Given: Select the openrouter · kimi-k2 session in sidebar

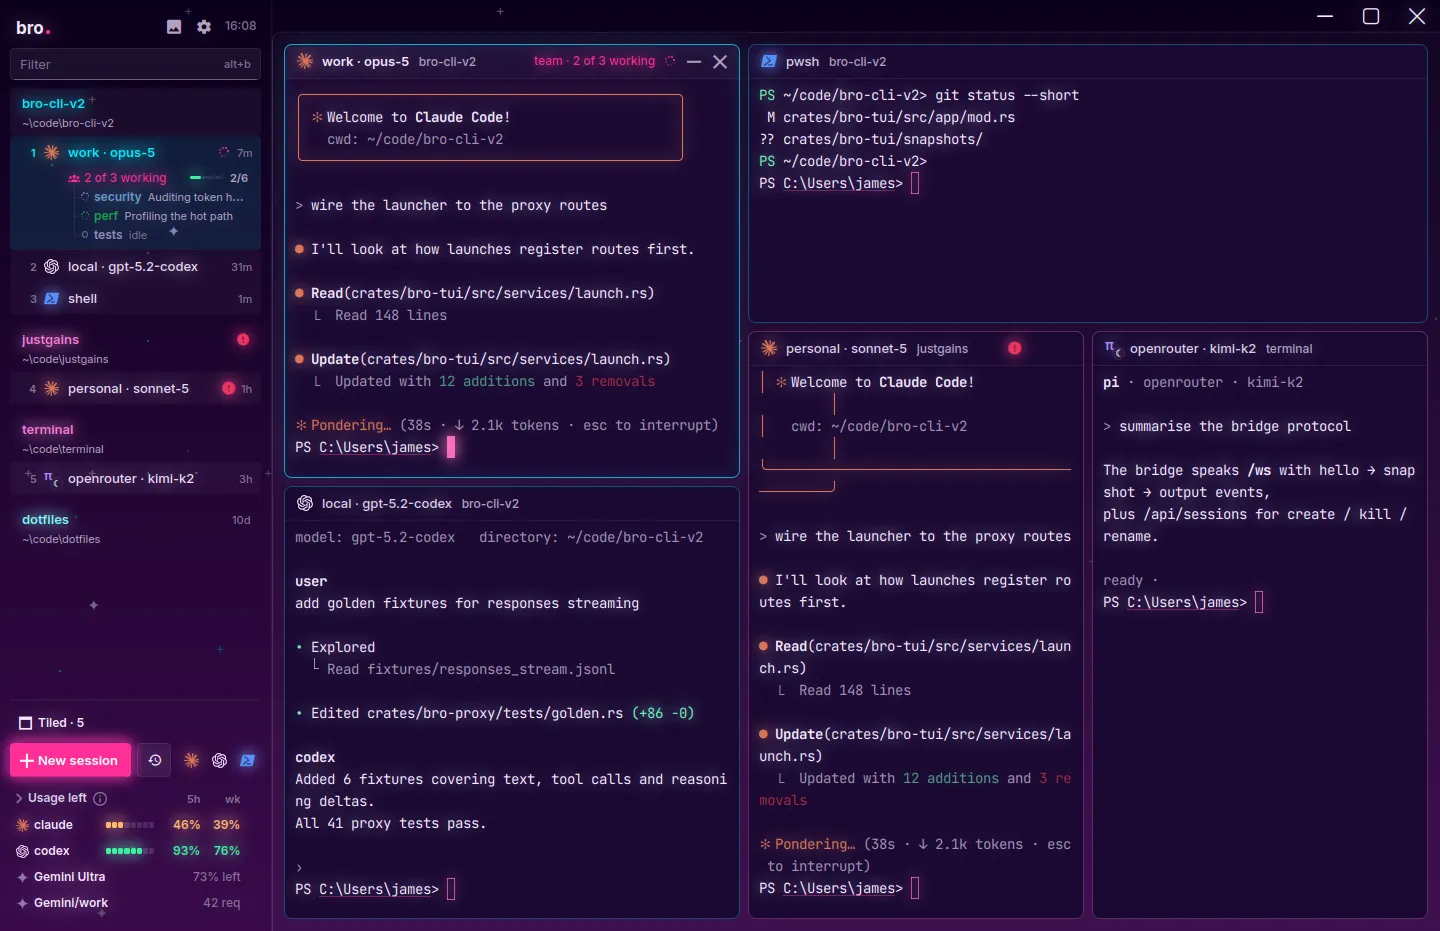Looking at the screenshot, I should click(136, 479).
